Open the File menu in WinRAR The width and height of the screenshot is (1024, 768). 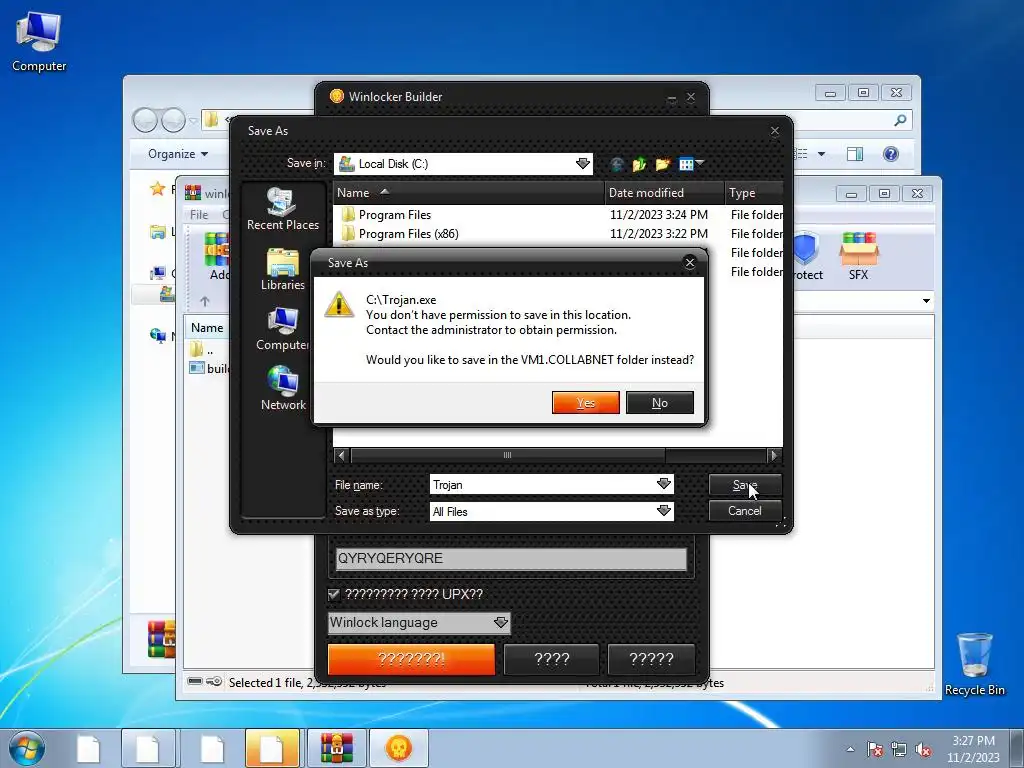[x=199, y=215]
